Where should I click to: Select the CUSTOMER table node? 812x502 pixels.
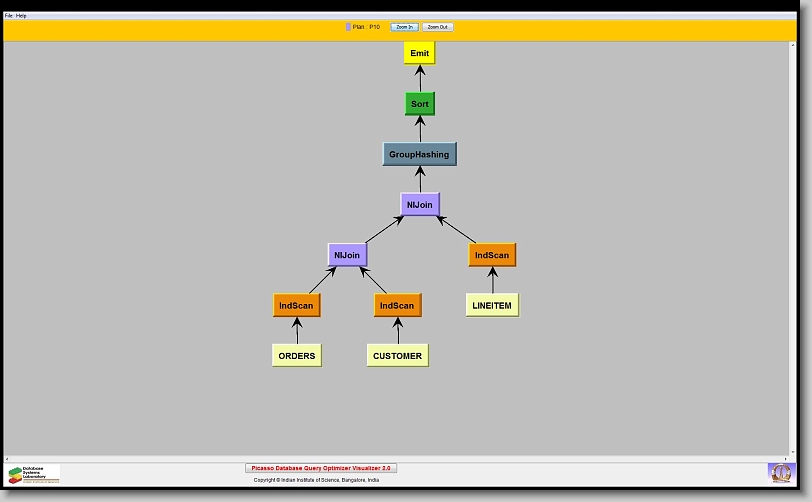(397, 355)
